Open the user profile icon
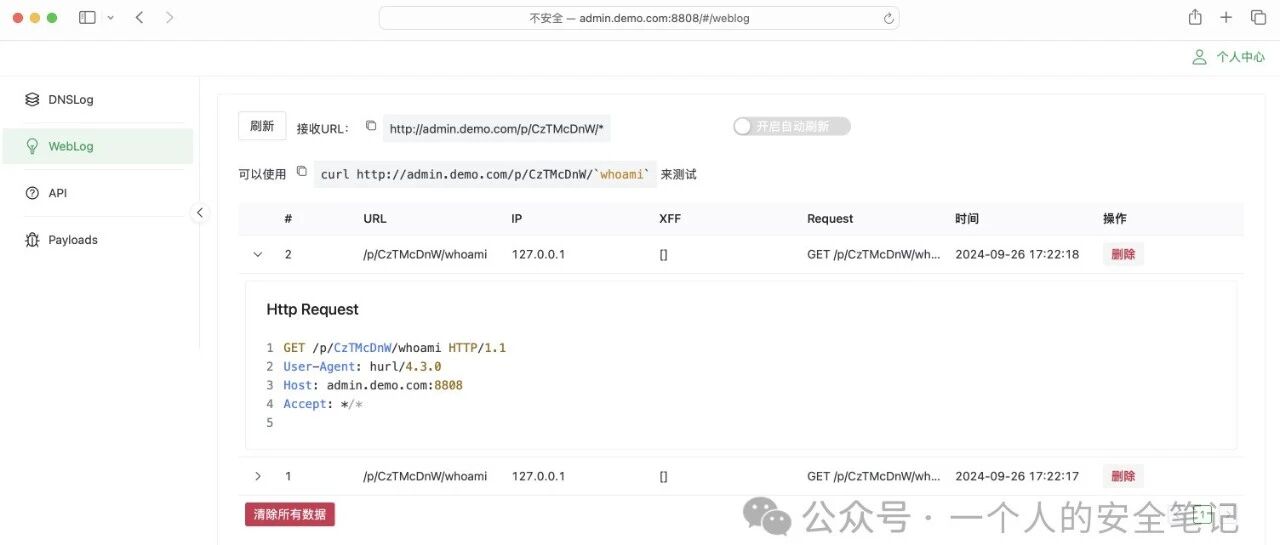Screen dimensions: 1280x545 coord(1199,57)
